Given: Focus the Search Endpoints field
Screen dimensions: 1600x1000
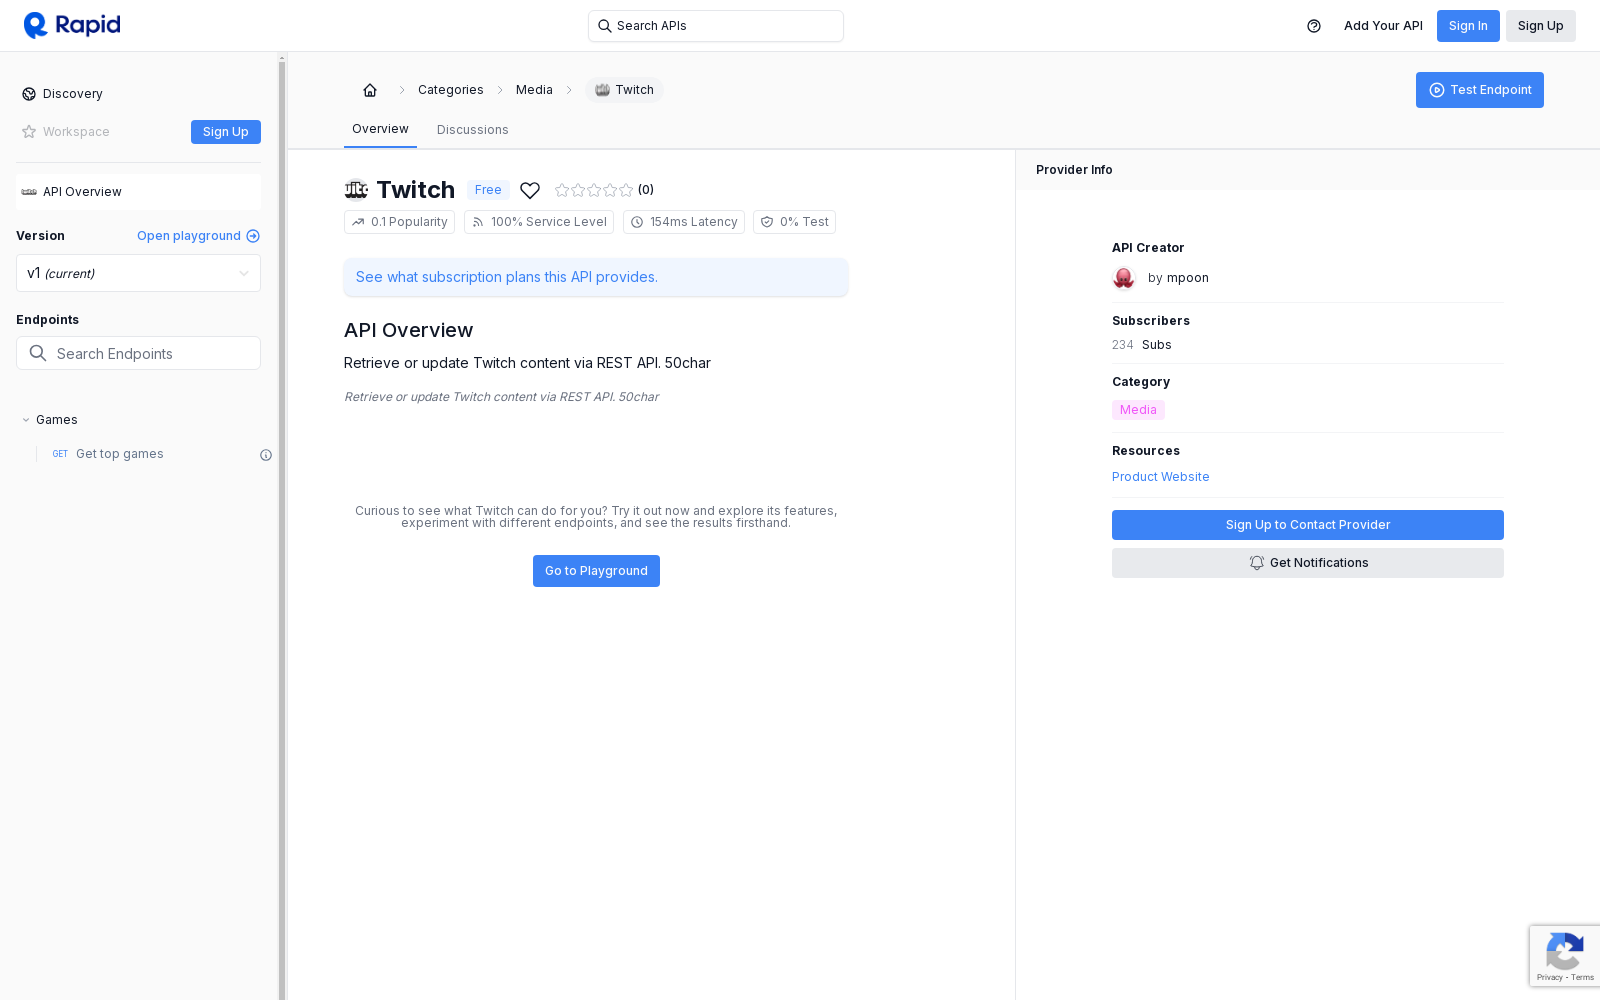Looking at the screenshot, I should 138,353.
